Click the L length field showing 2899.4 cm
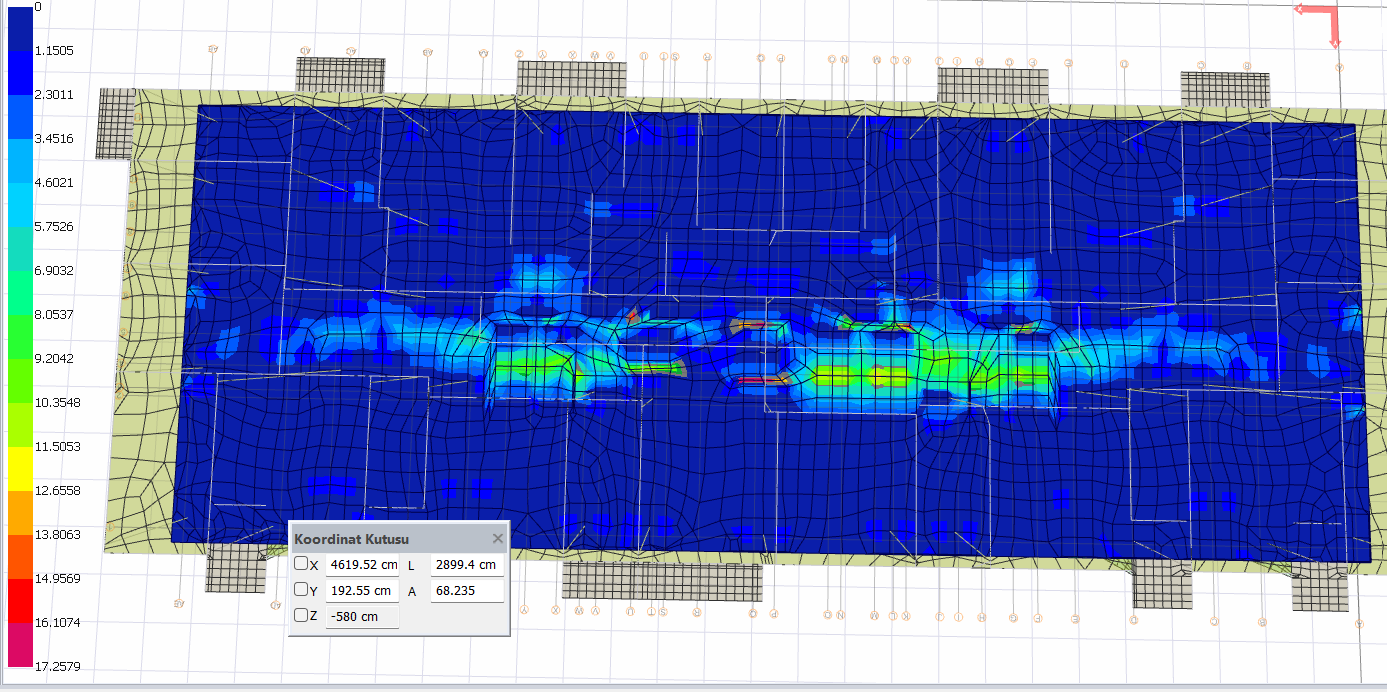 [x=466, y=565]
